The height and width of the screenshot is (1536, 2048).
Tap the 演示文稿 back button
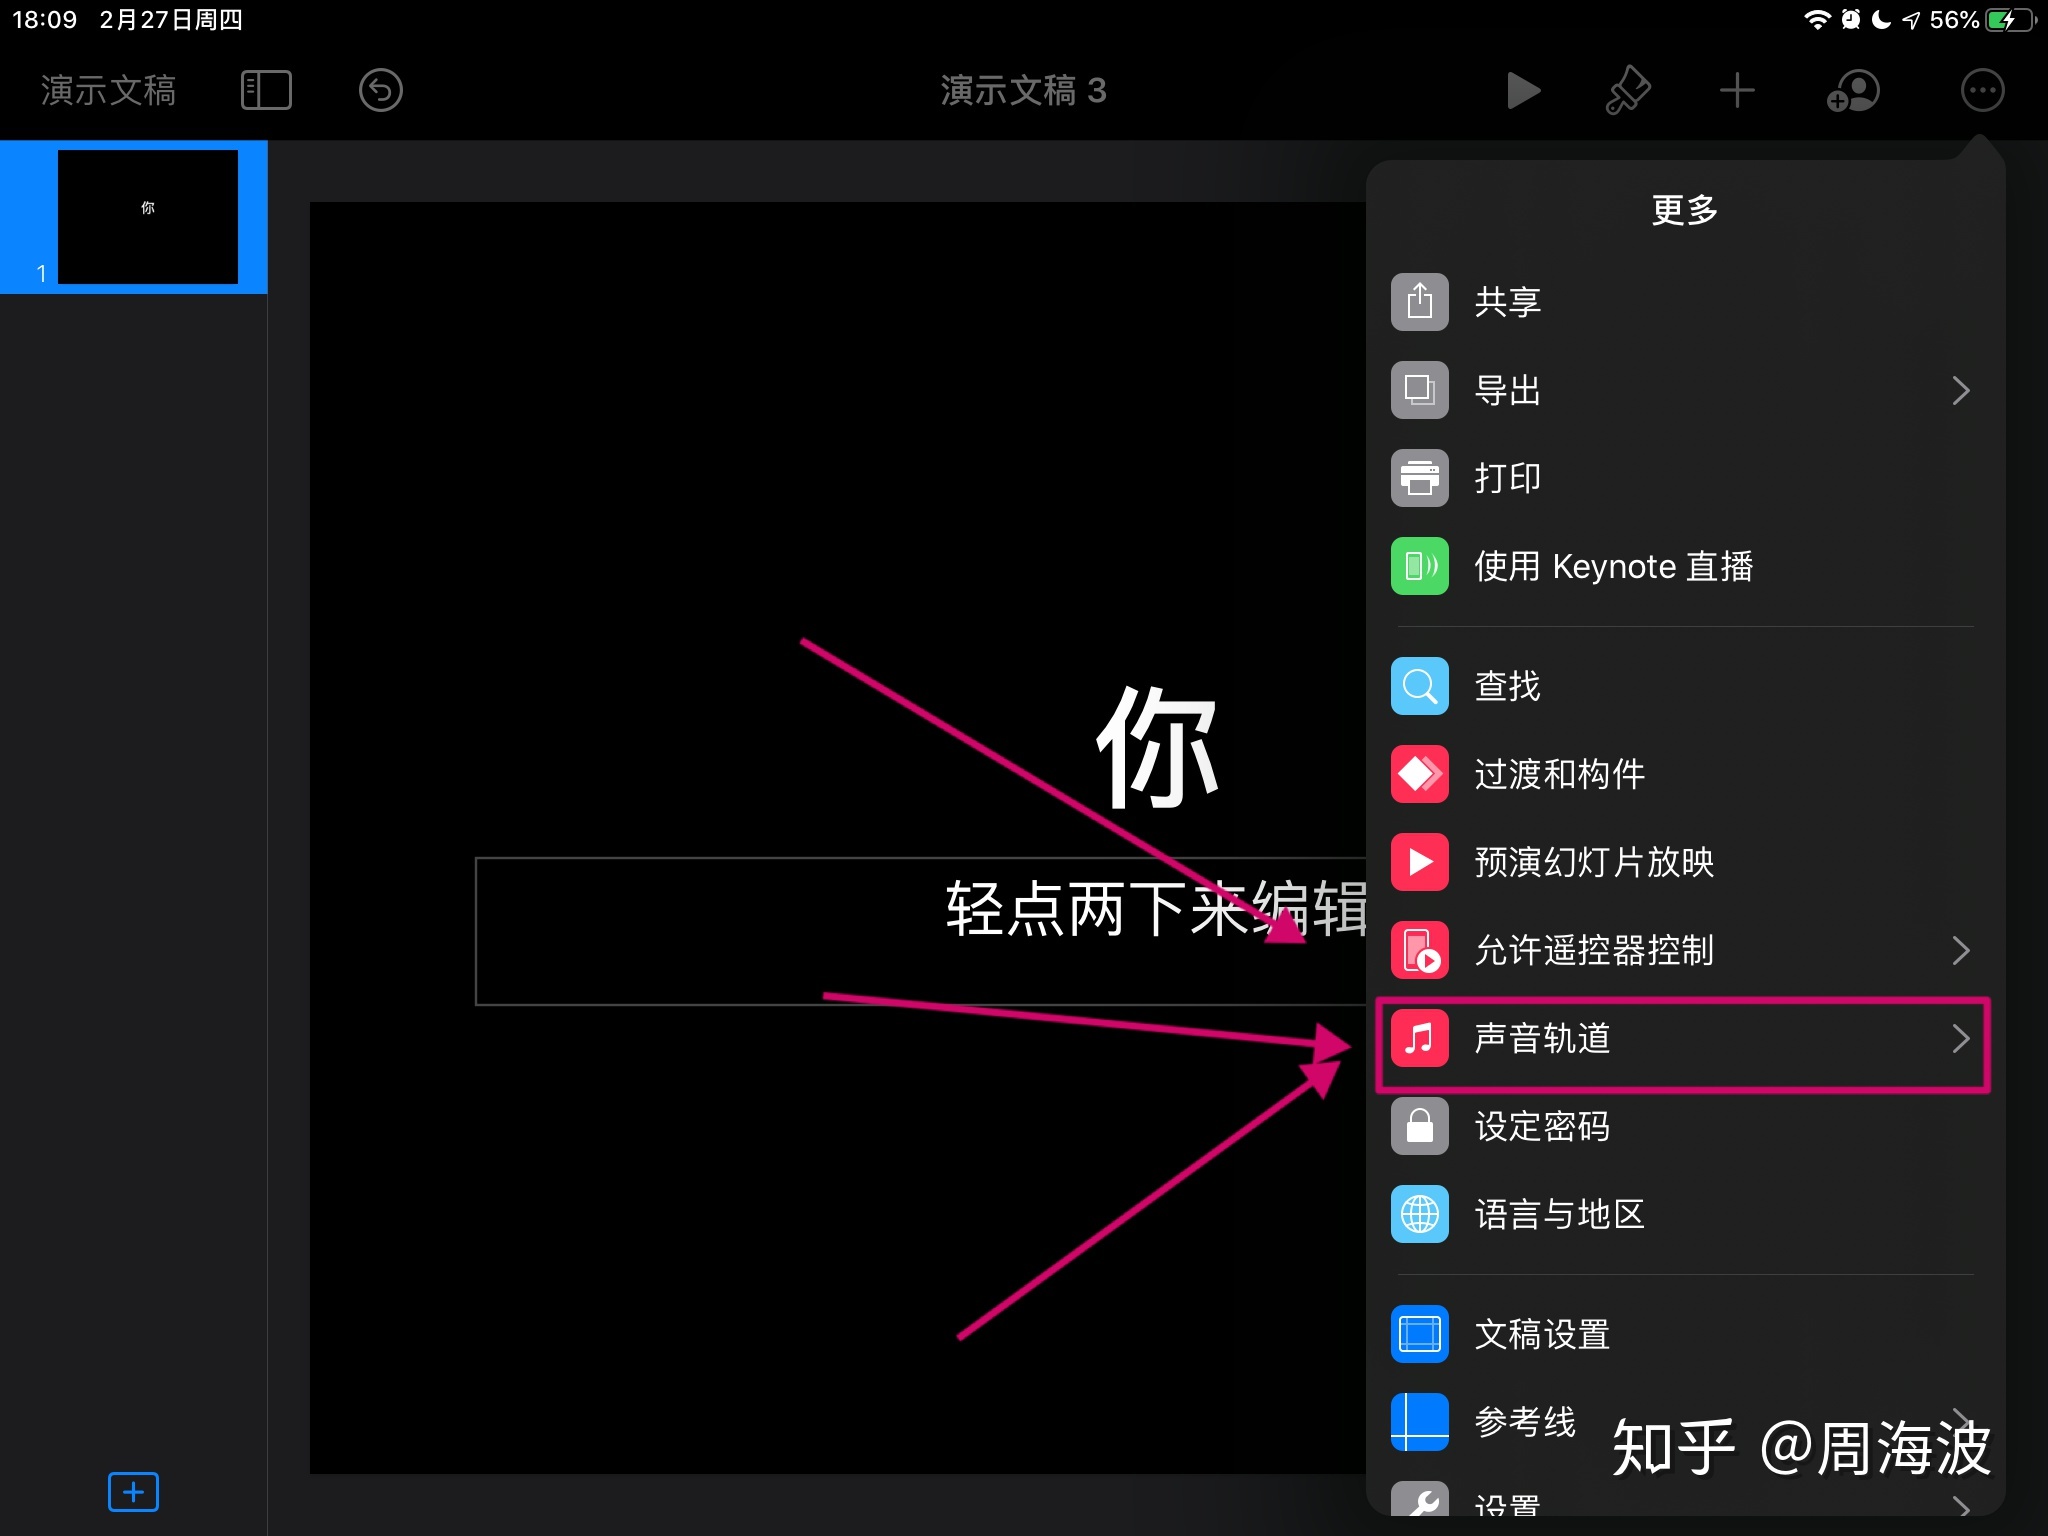(108, 91)
